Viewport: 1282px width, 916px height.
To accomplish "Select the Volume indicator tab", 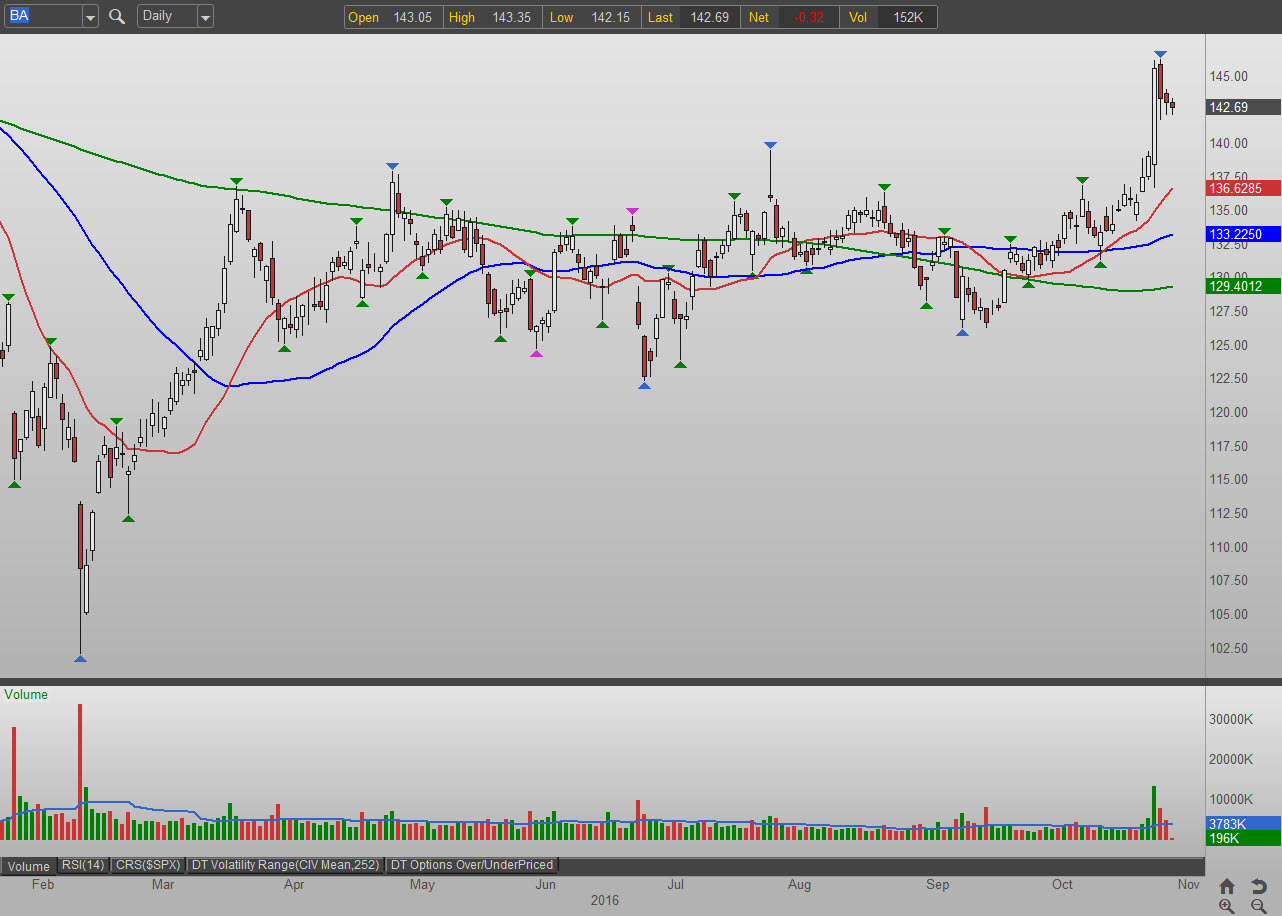I will [x=28, y=865].
